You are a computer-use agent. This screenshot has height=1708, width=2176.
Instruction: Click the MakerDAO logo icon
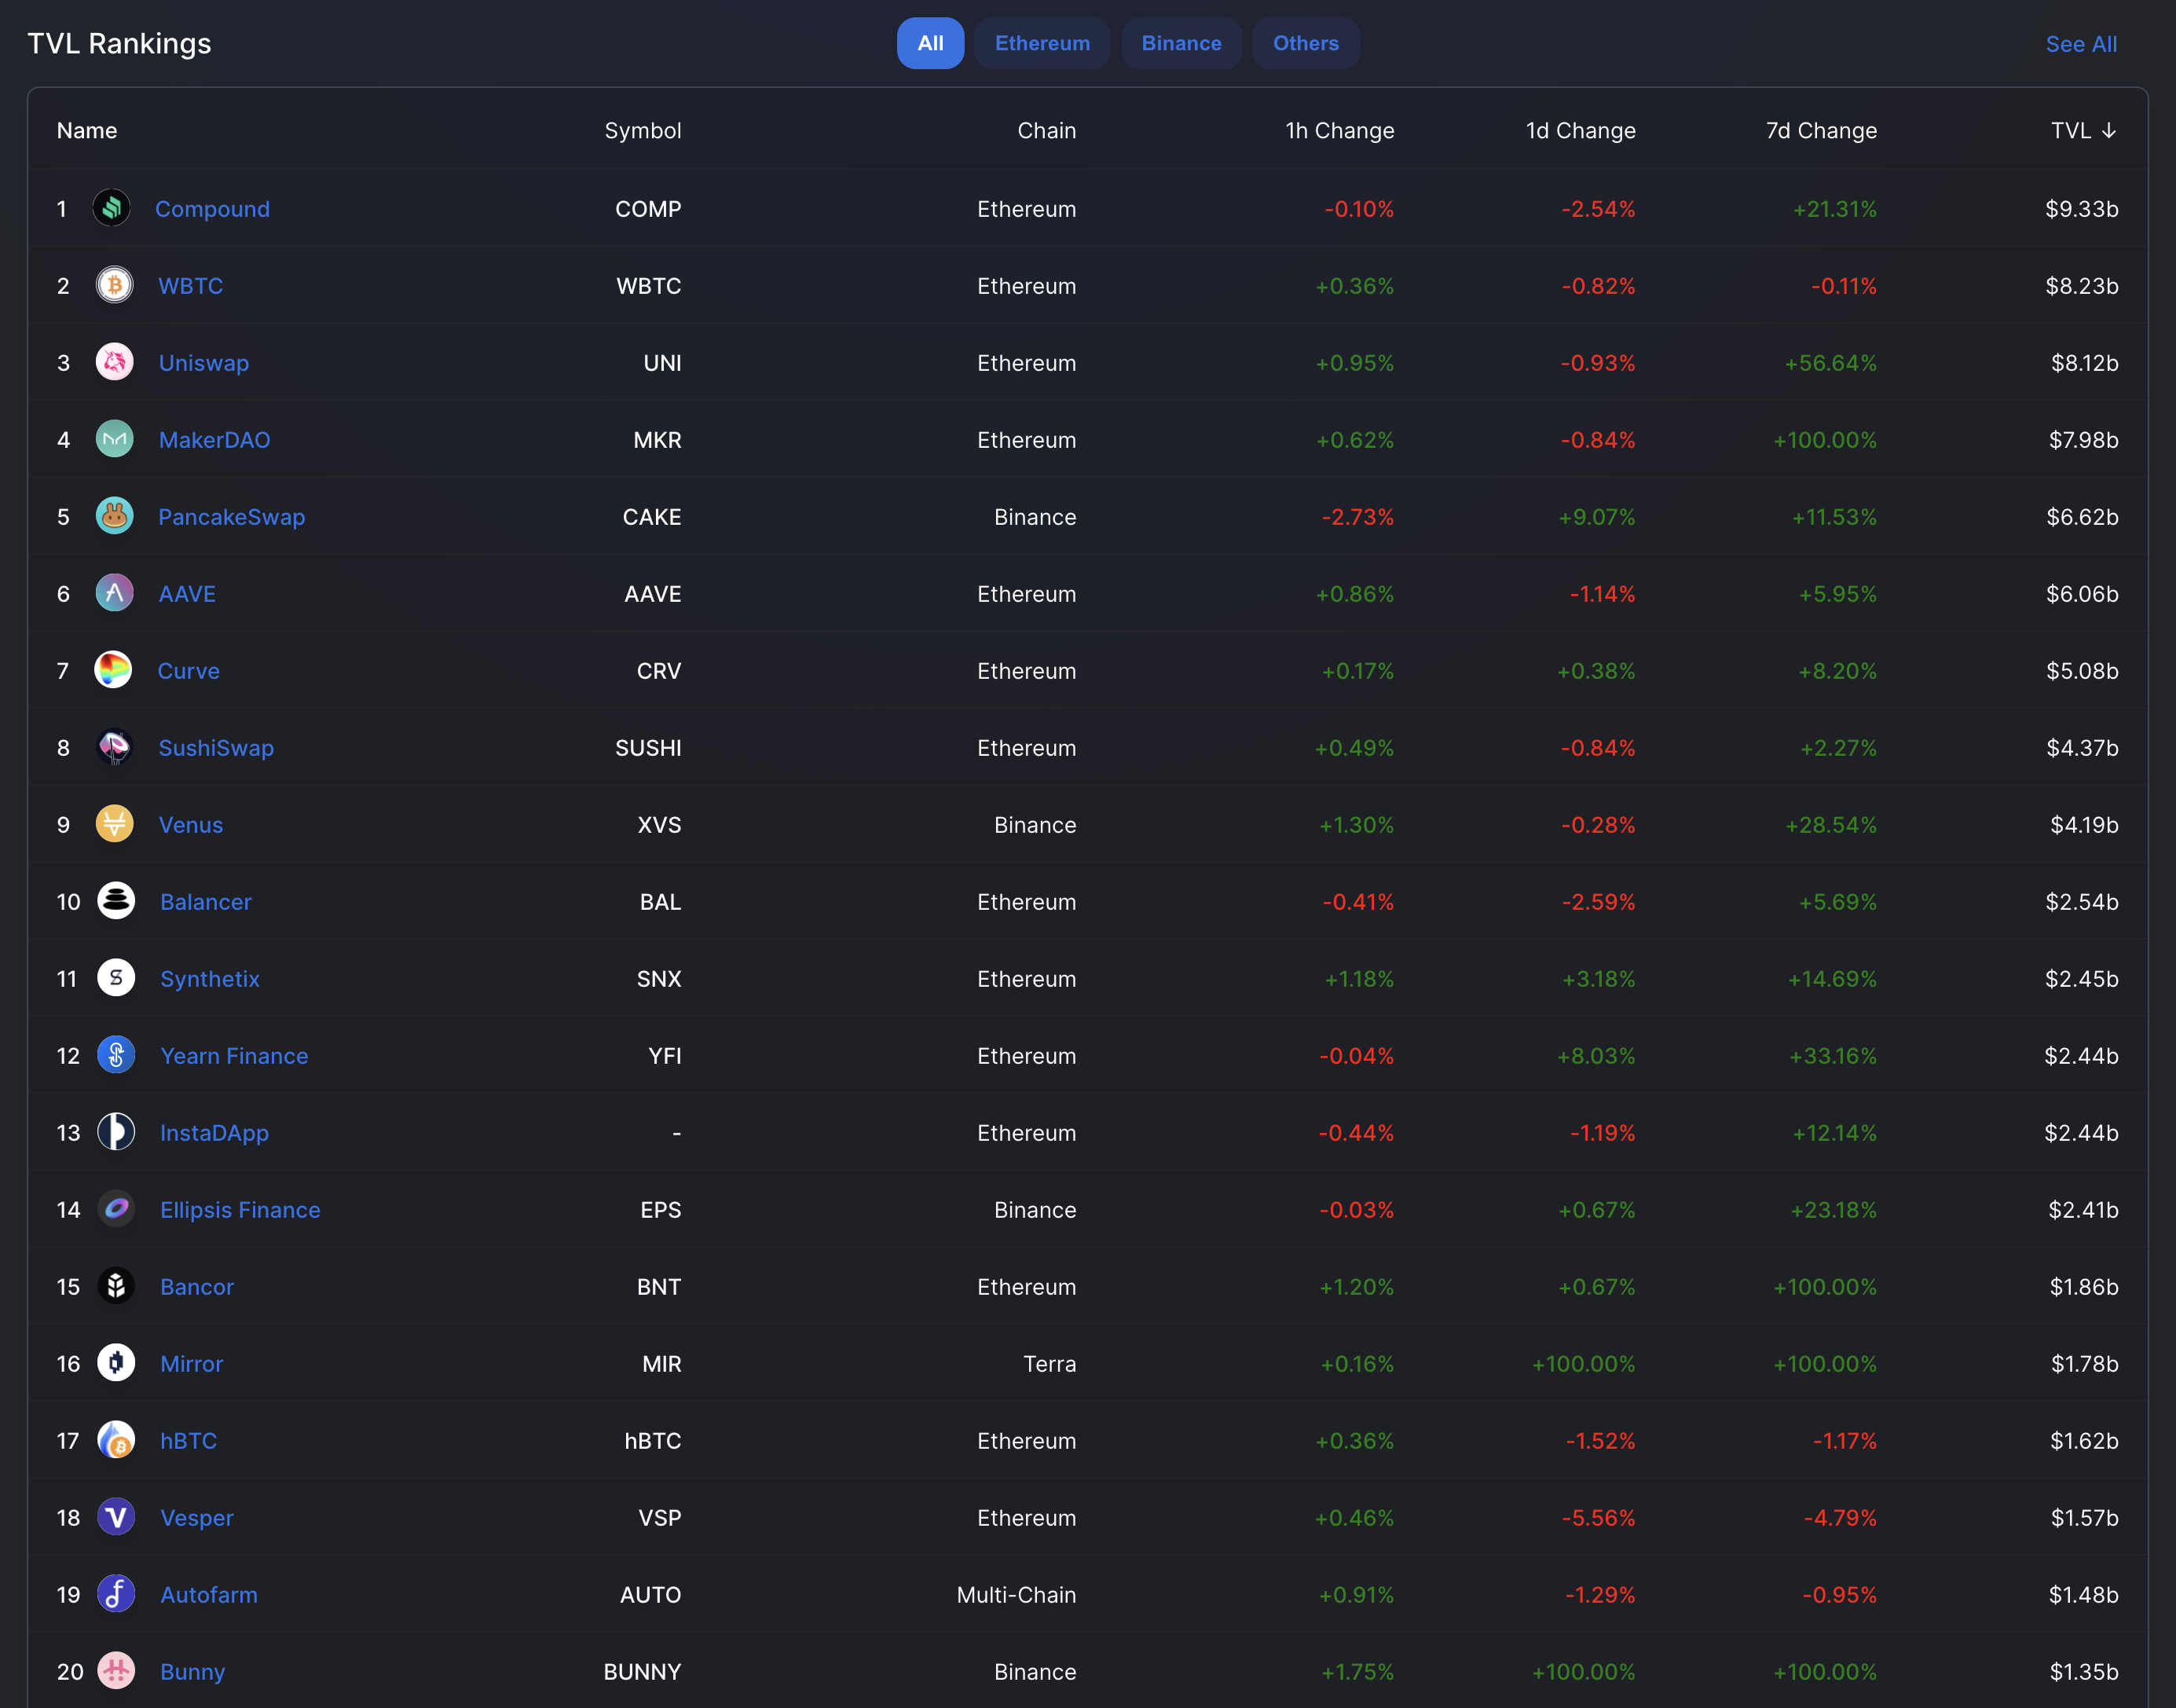tap(114, 439)
